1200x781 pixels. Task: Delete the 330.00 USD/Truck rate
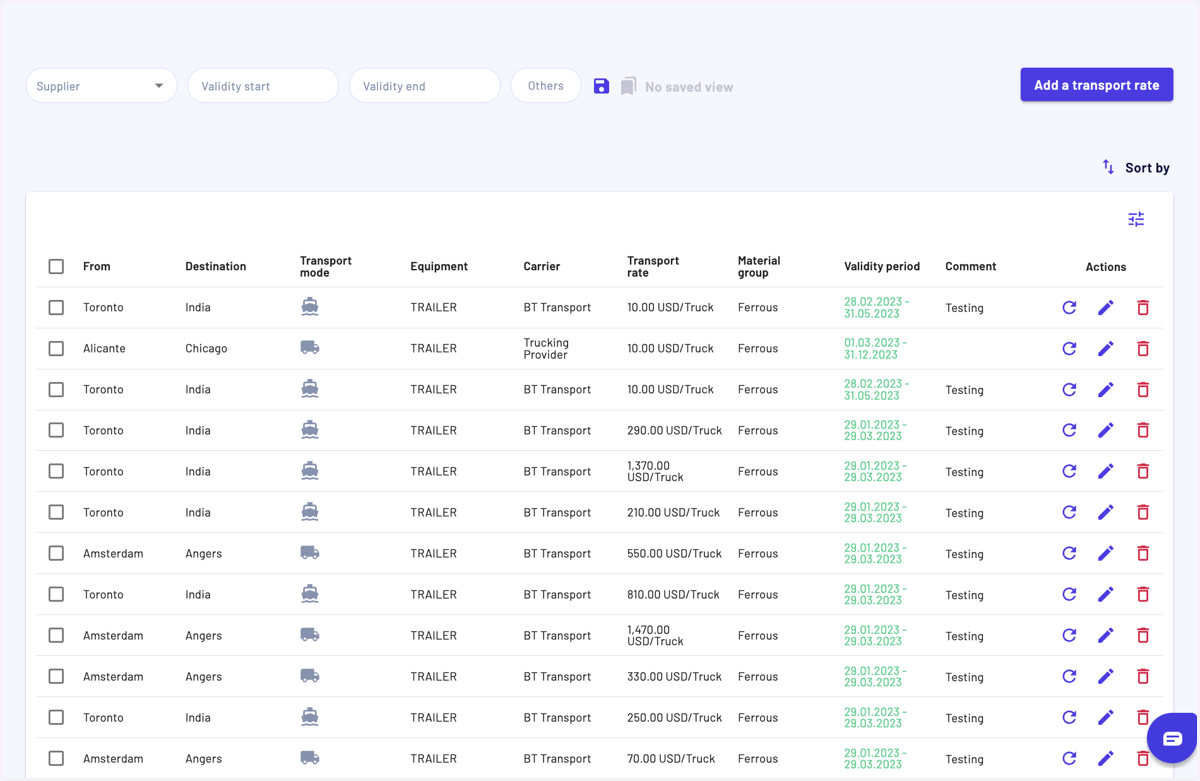point(1143,676)
